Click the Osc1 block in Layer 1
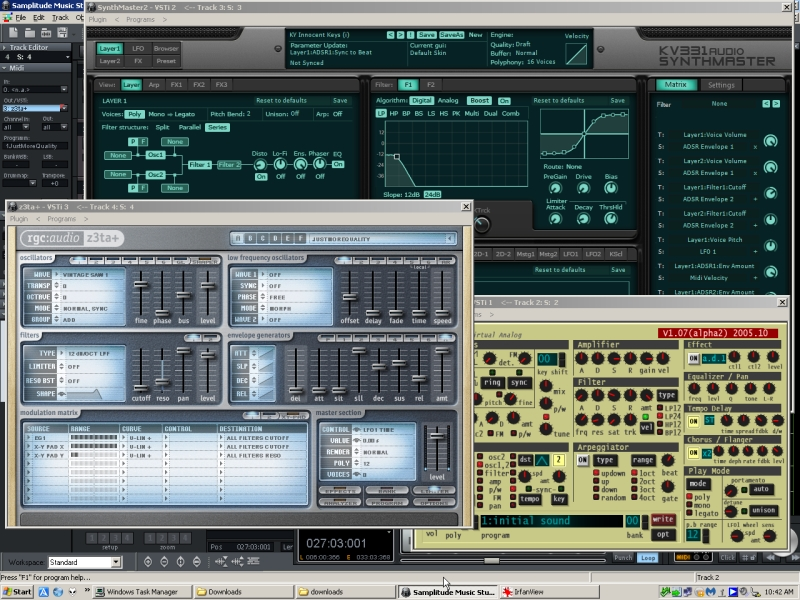The image size is (800, 600). point(155,154)
